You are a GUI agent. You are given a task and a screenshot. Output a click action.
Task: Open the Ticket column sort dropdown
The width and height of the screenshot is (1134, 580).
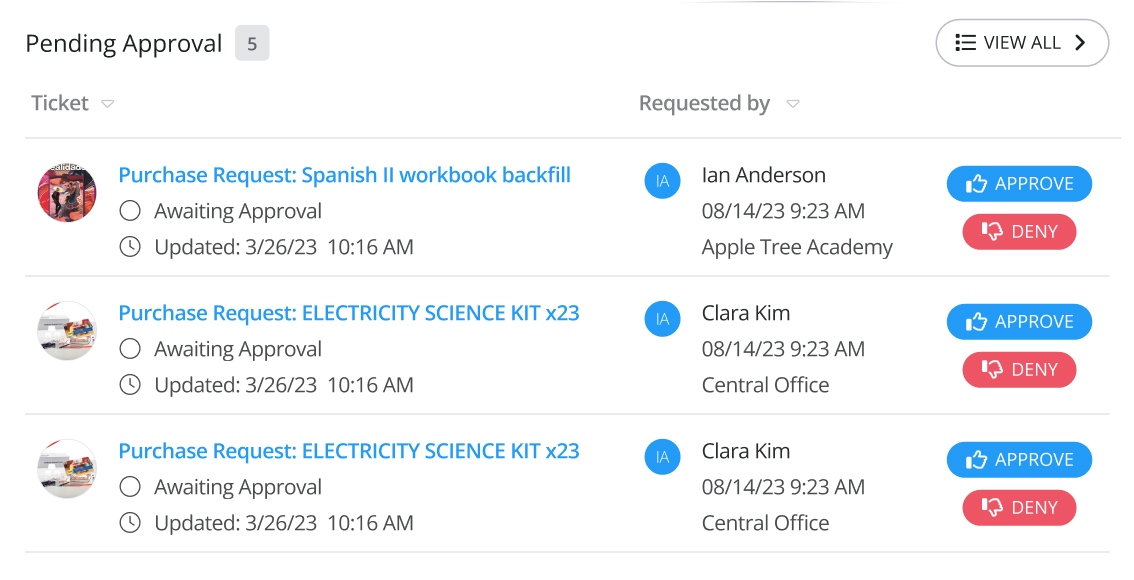pos(108,103)
